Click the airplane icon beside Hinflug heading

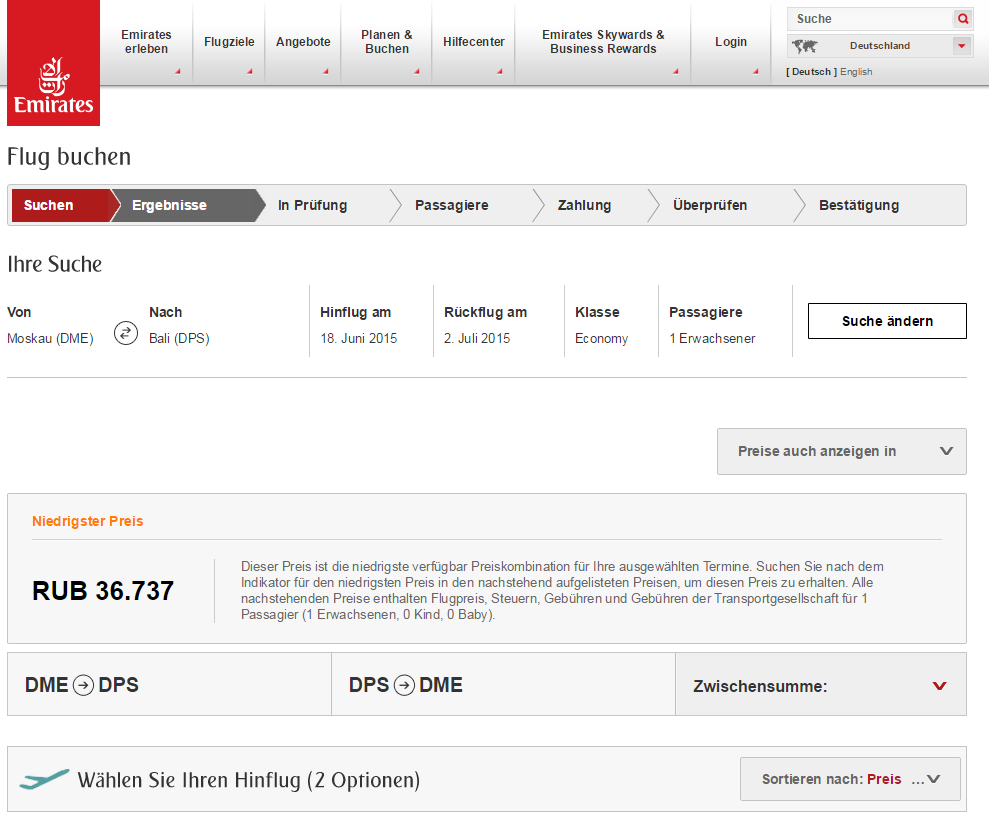tap(44, 780)
